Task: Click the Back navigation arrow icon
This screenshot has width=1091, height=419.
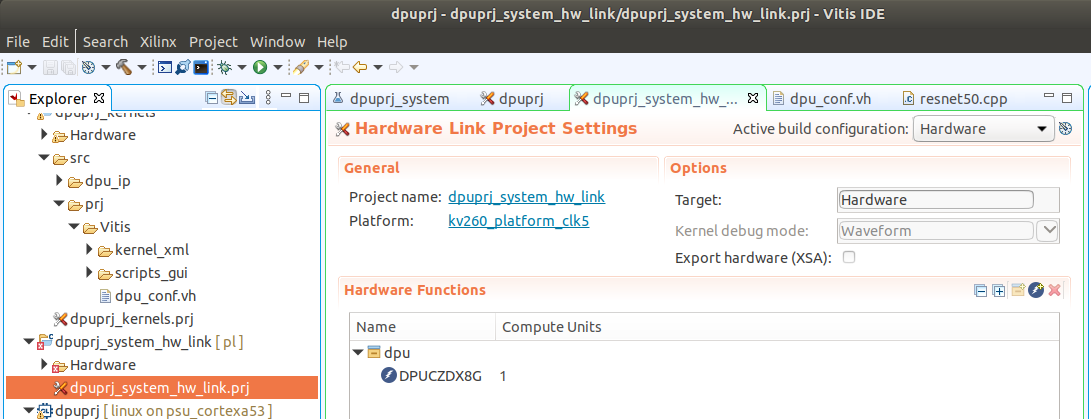Action: click(x=360, y=68)
